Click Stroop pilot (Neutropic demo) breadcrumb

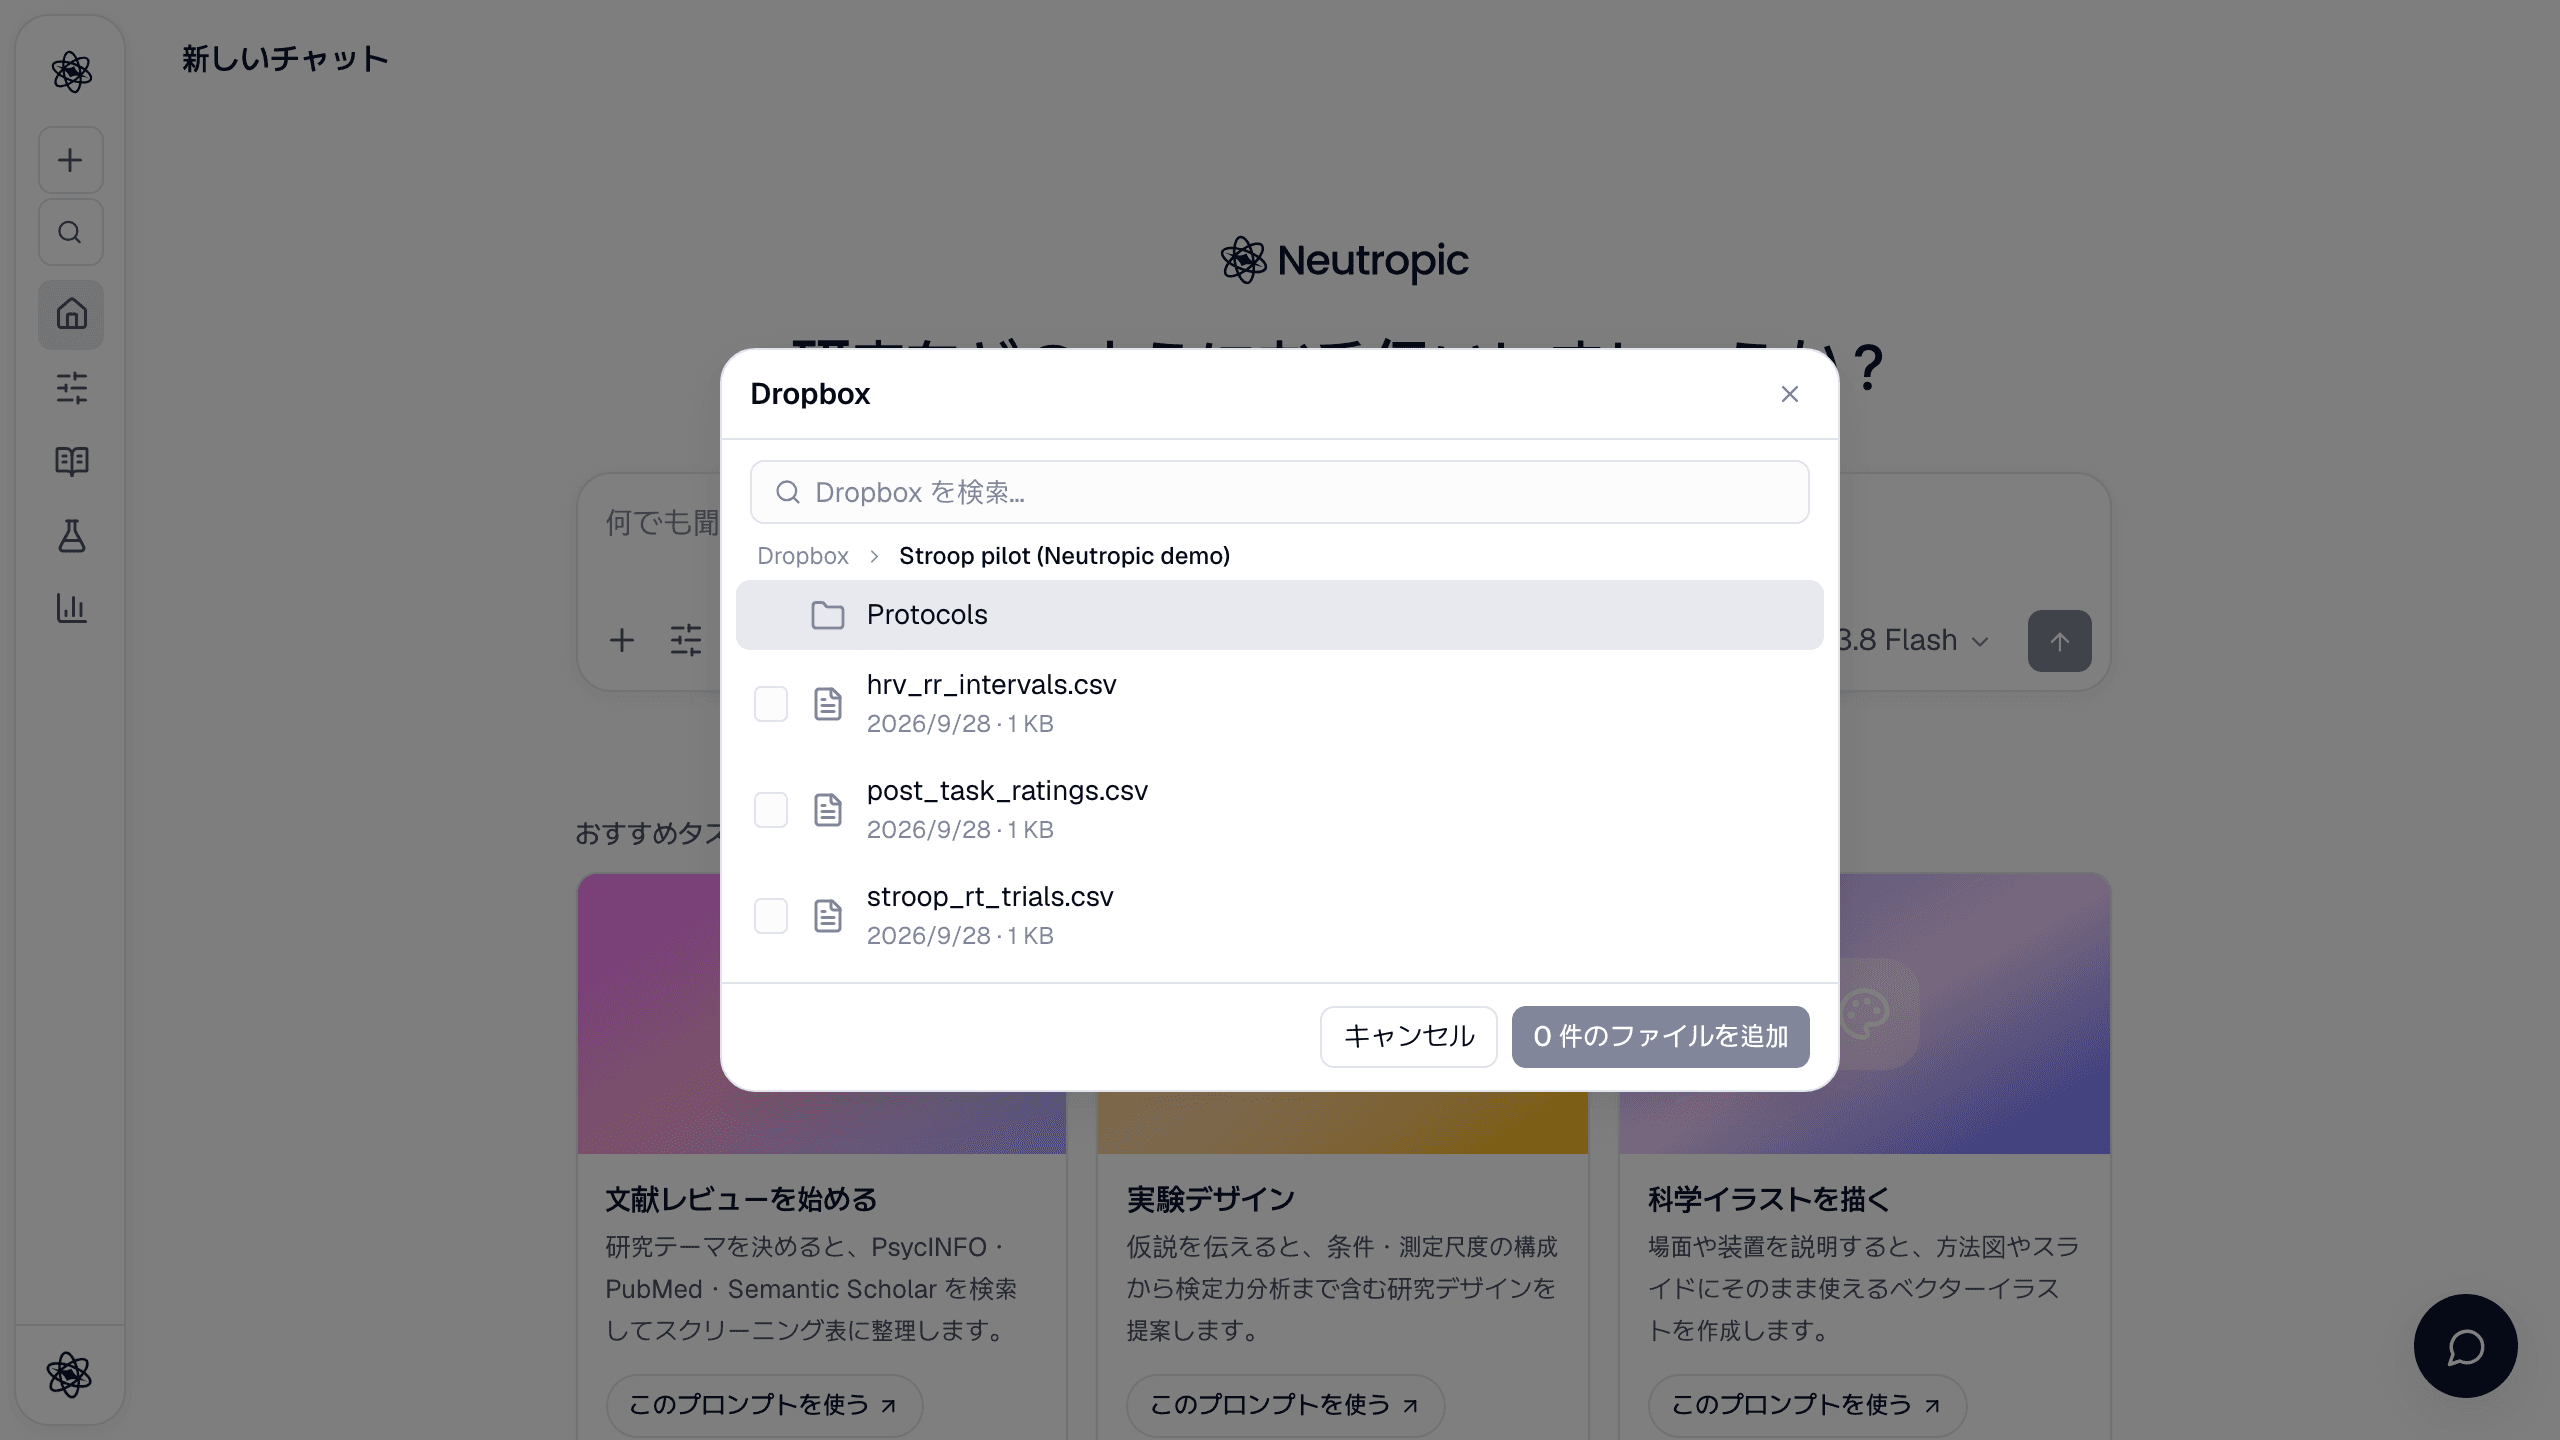coord(1064,556)
